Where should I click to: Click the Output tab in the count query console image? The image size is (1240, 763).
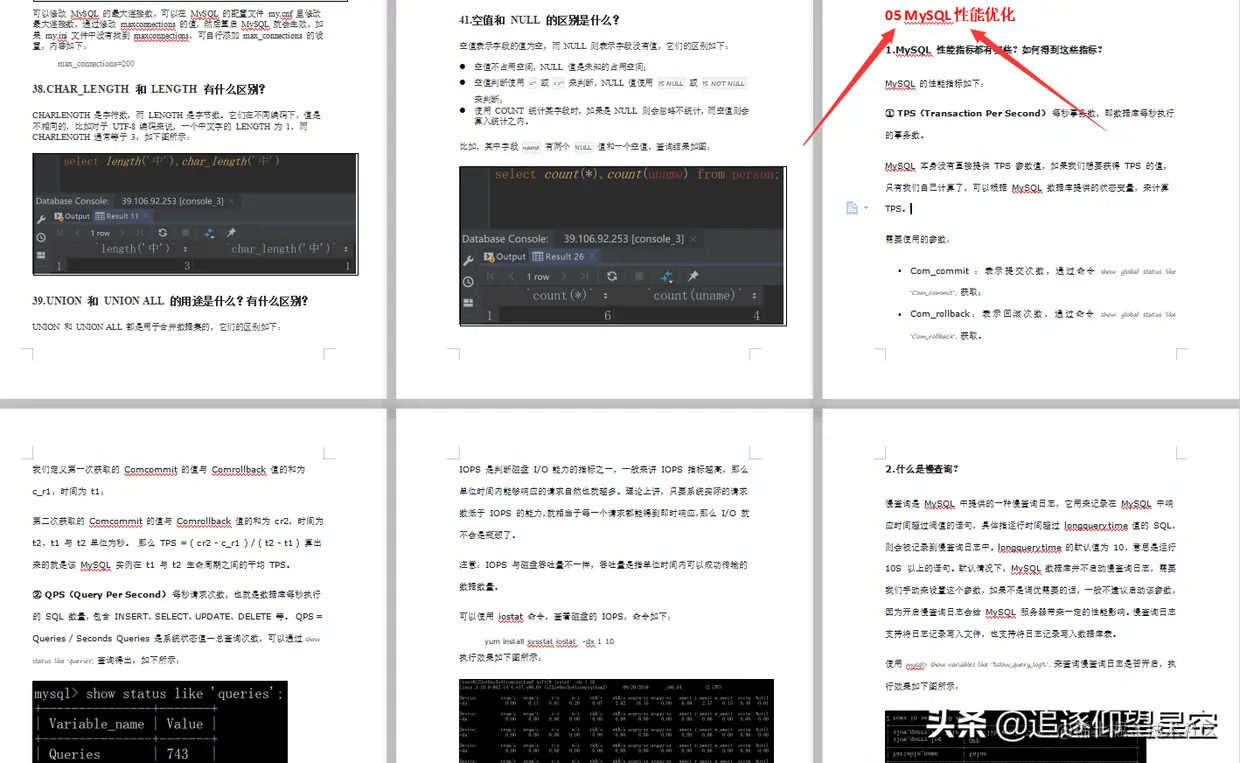[x=504, y=257]
